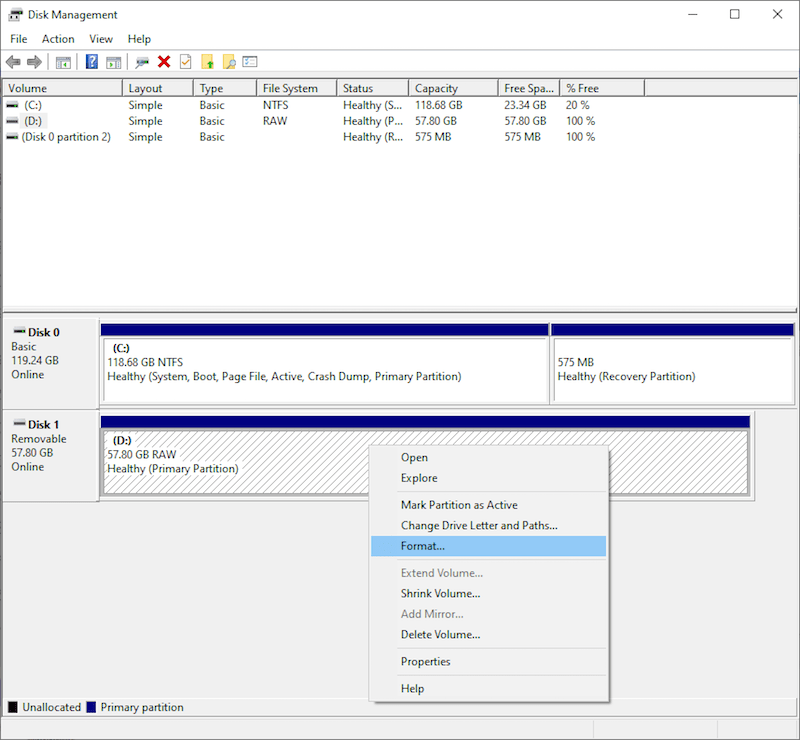
Task: Open the Action menu
Action: click(x=58, y=39)
